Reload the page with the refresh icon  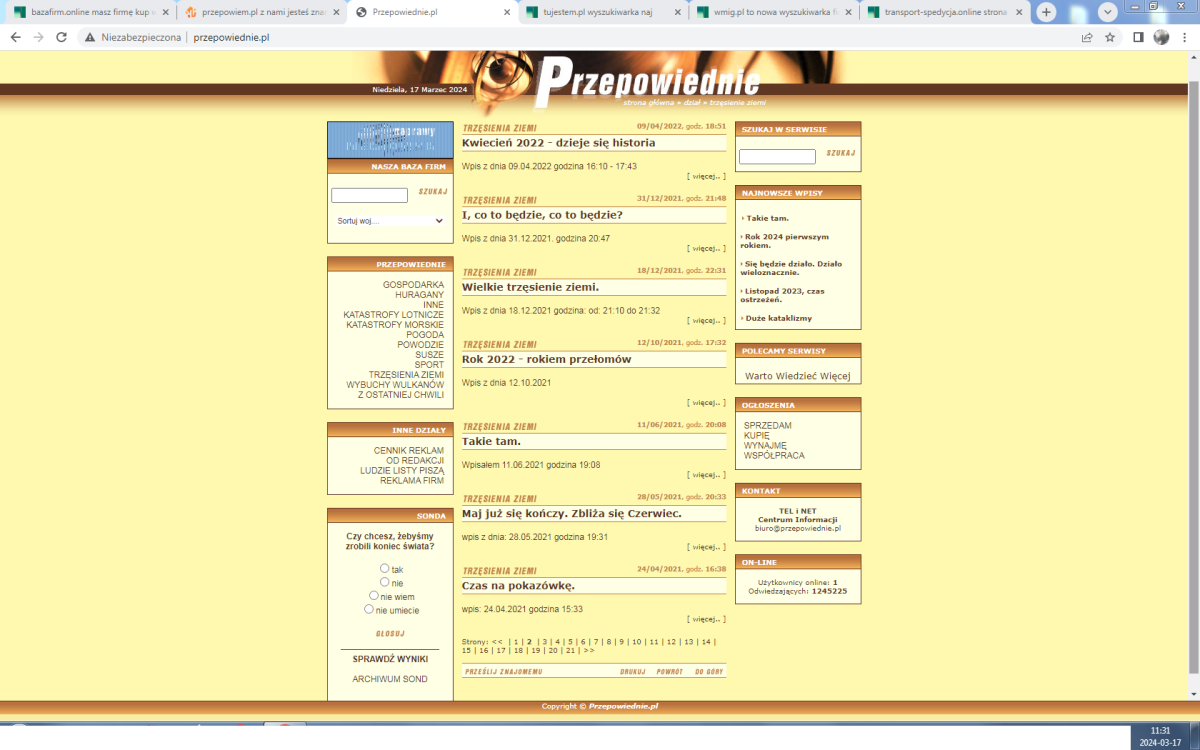[x=62, y=37]
